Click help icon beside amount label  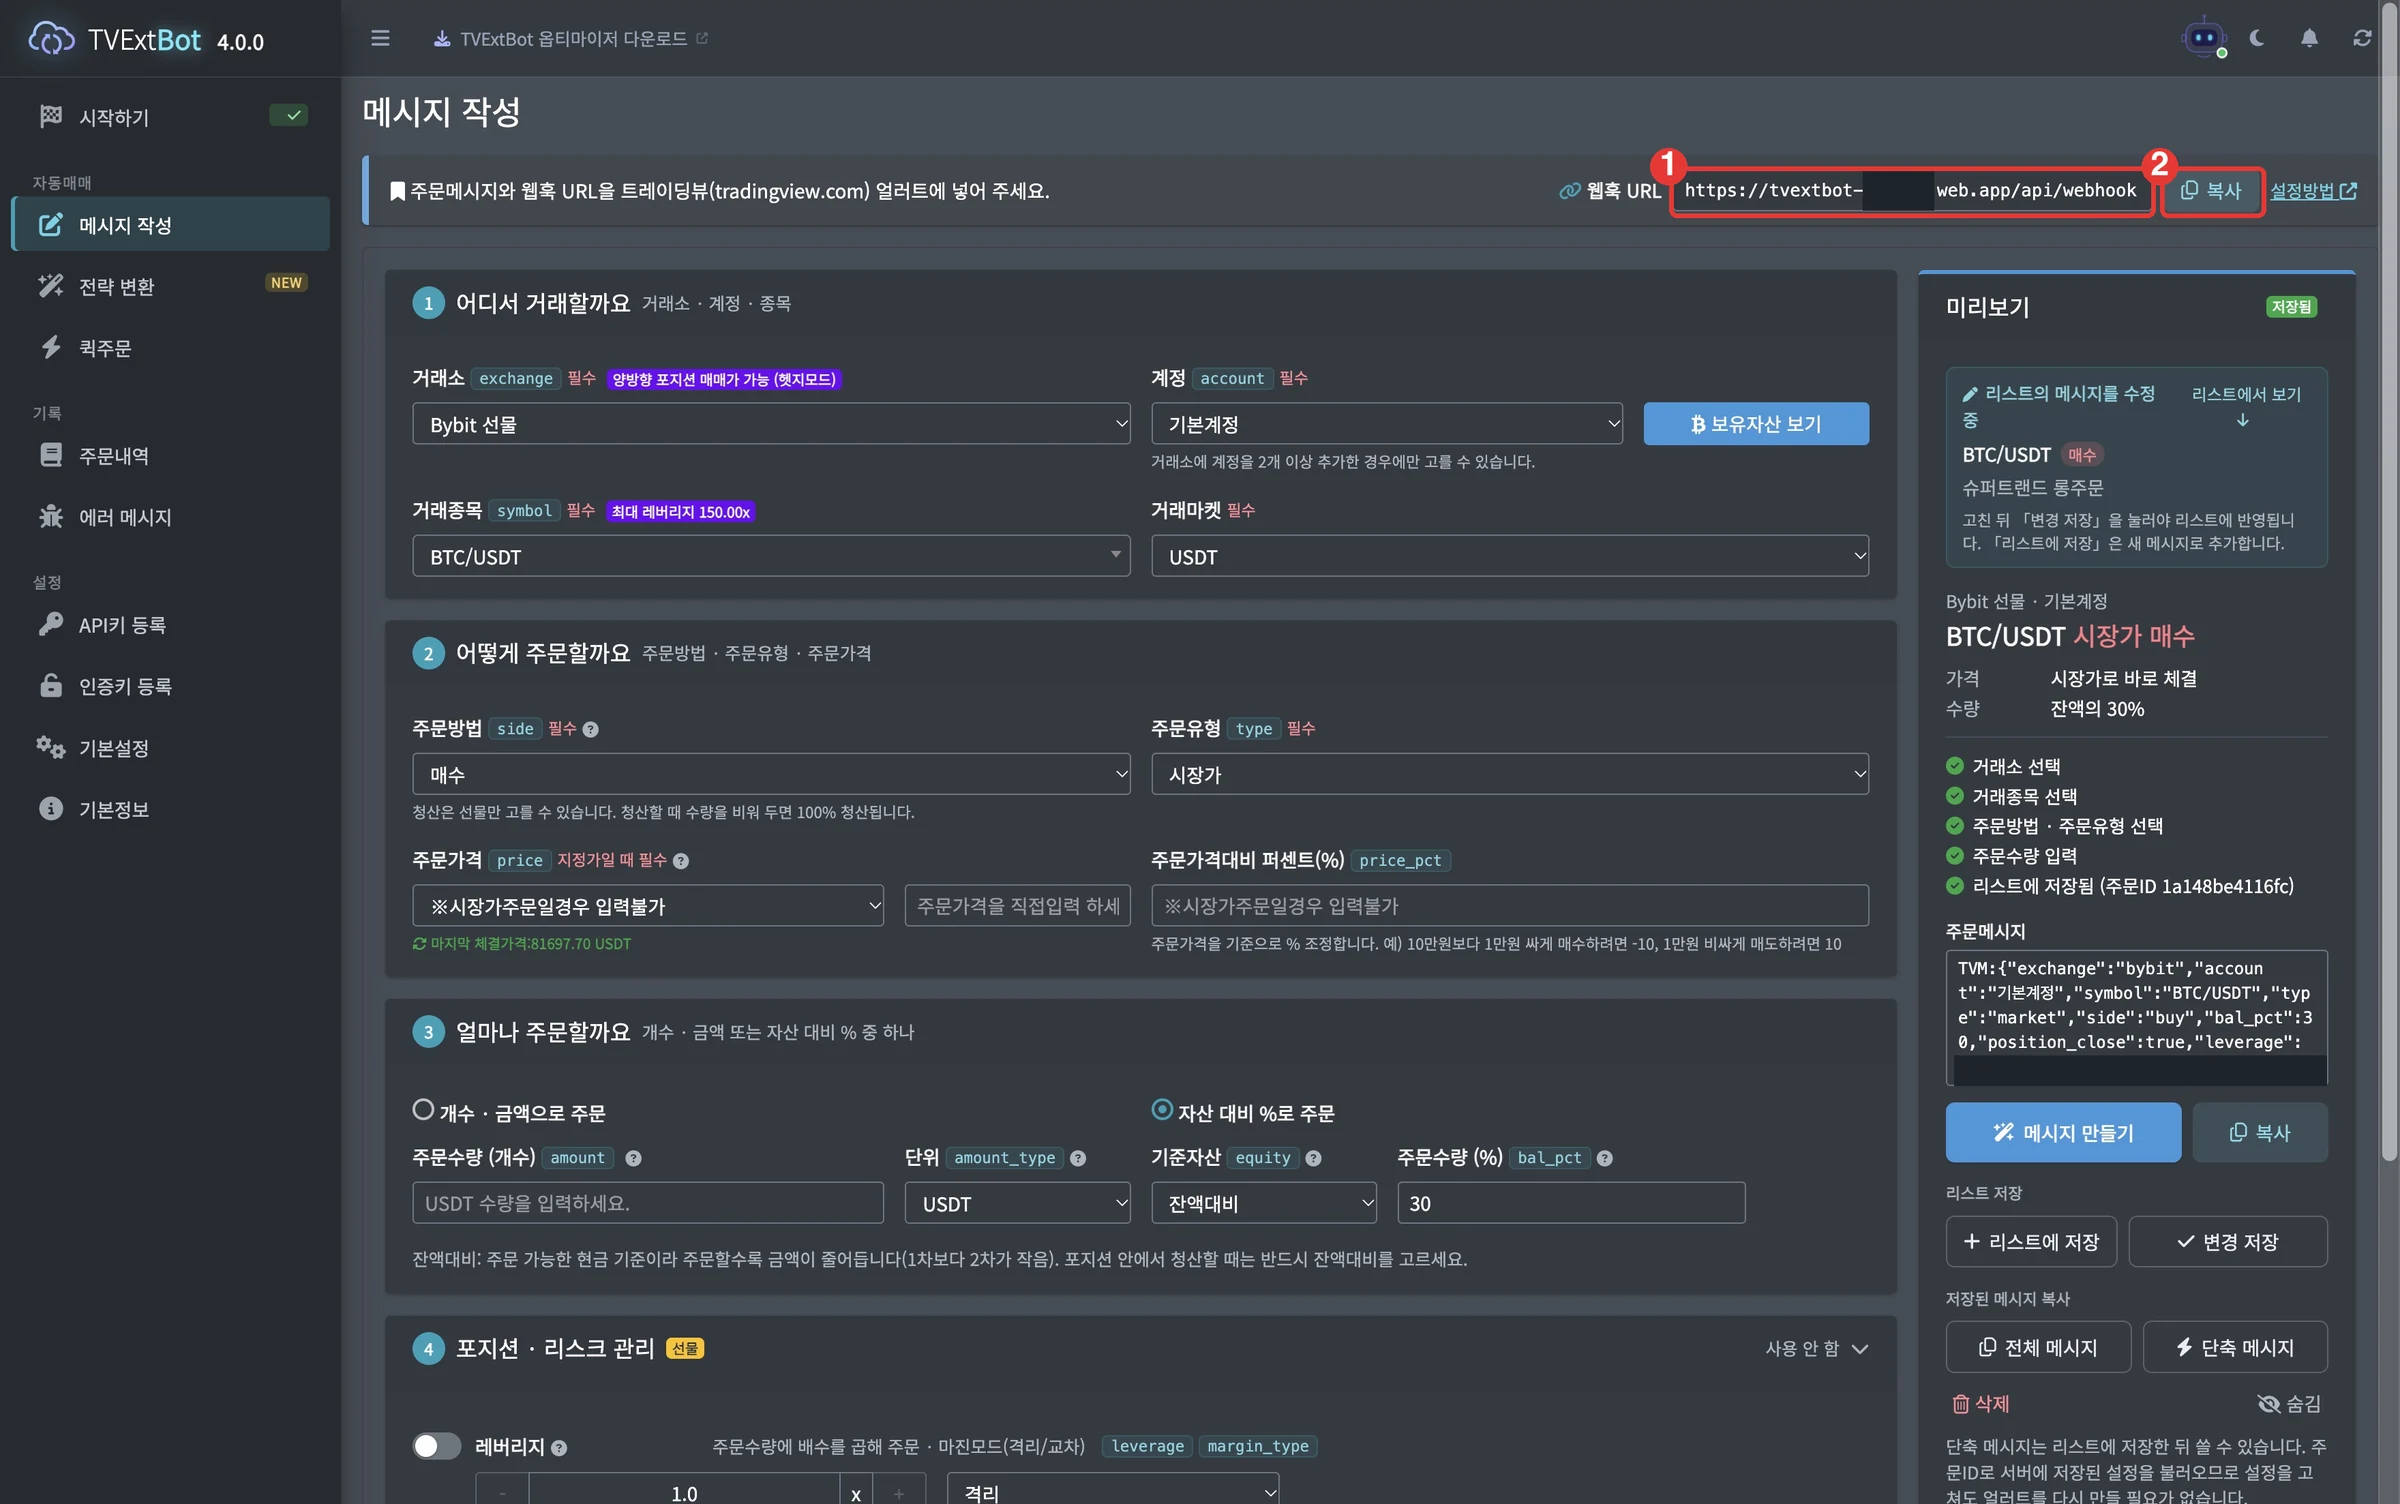[634, 1158]
